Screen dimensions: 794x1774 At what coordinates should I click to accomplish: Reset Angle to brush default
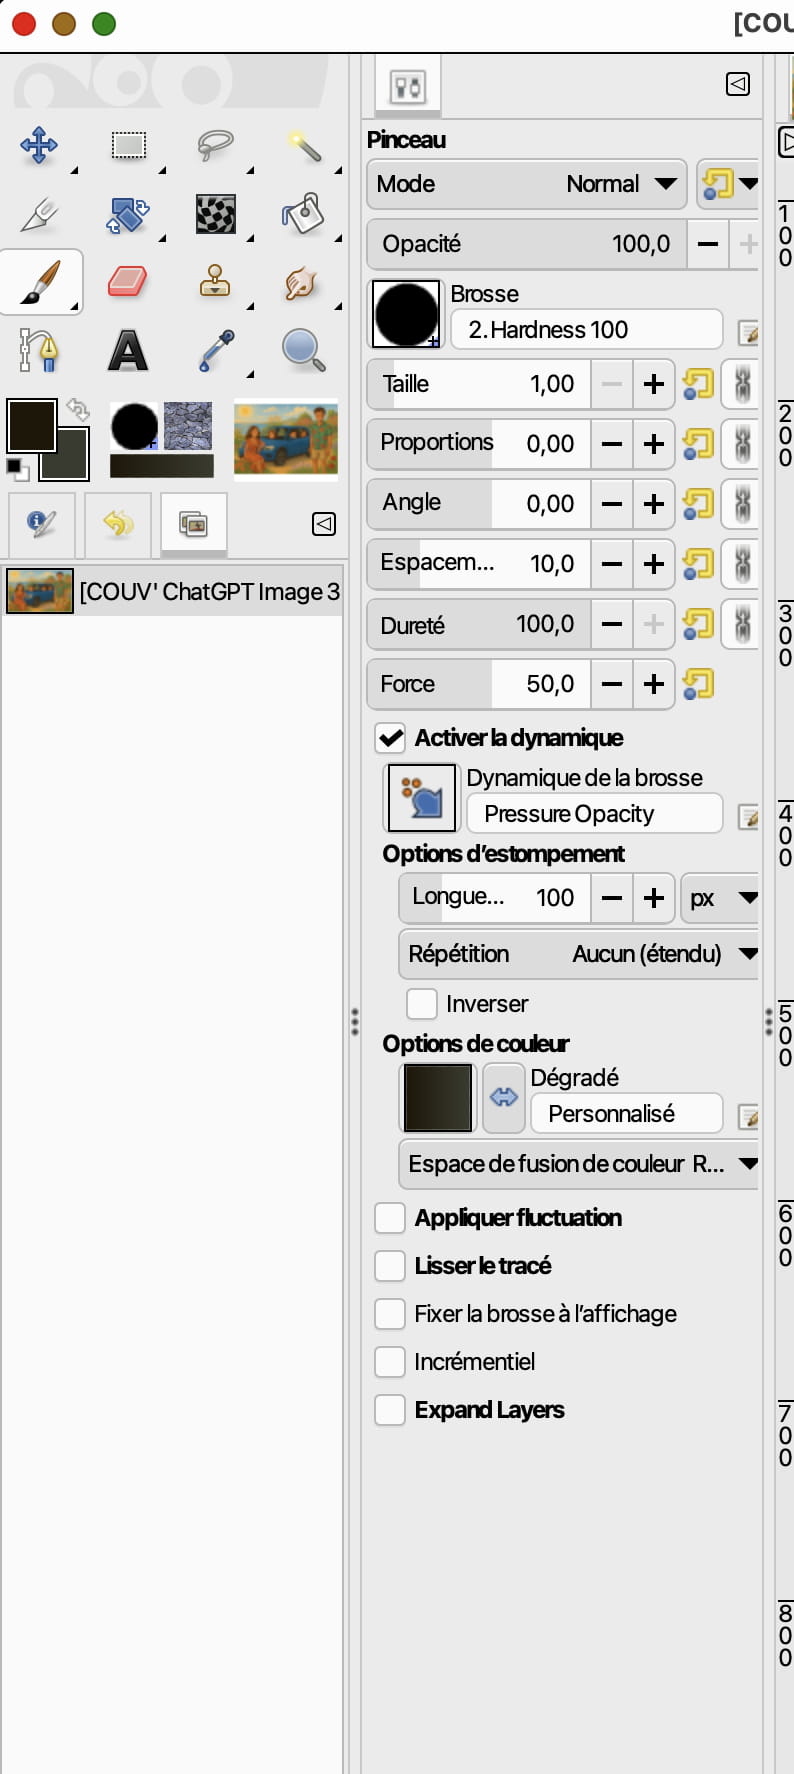(x=698, y=504)
